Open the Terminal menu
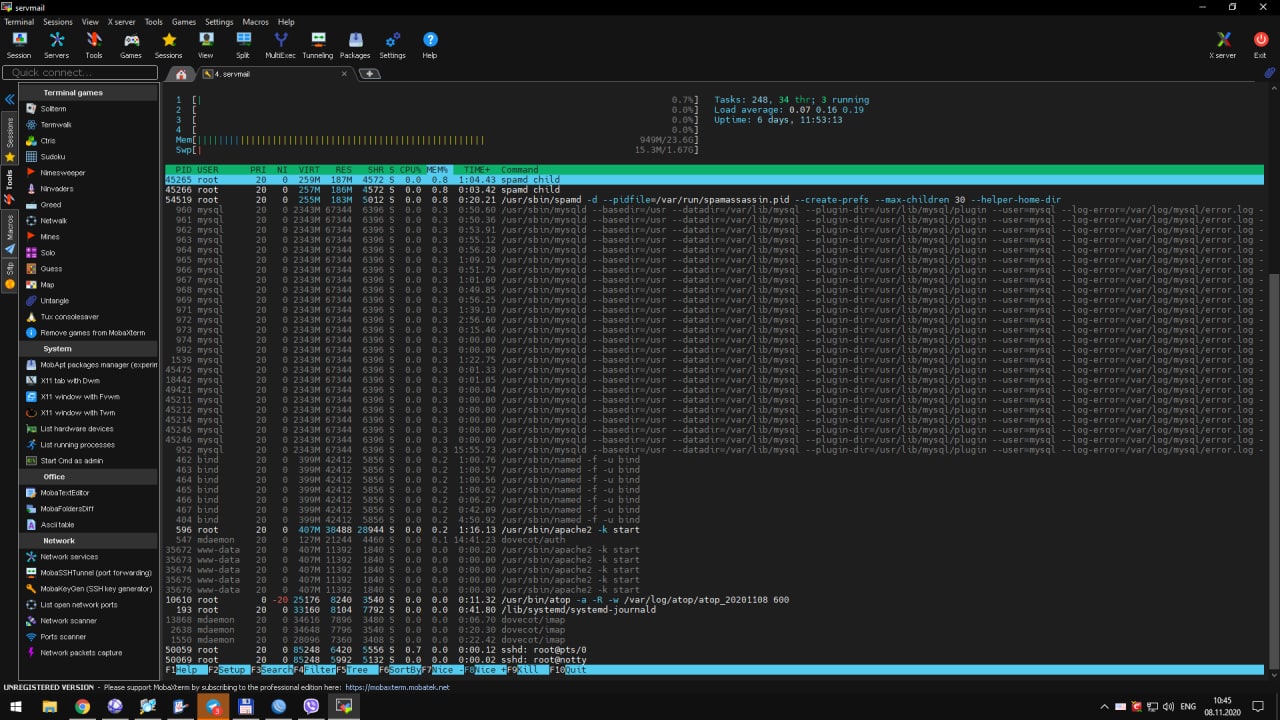The width and height of the screenshot is (1280, 720). pos(19,21)
